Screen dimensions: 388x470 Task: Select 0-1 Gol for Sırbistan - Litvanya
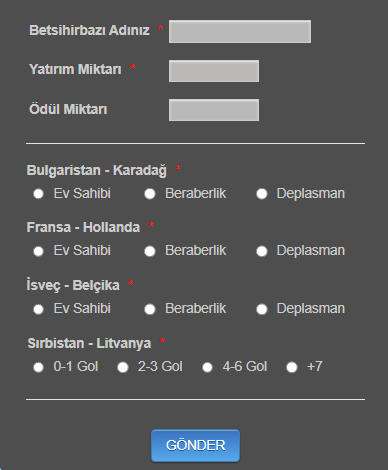pyautogui.click(x=38, y=367)
